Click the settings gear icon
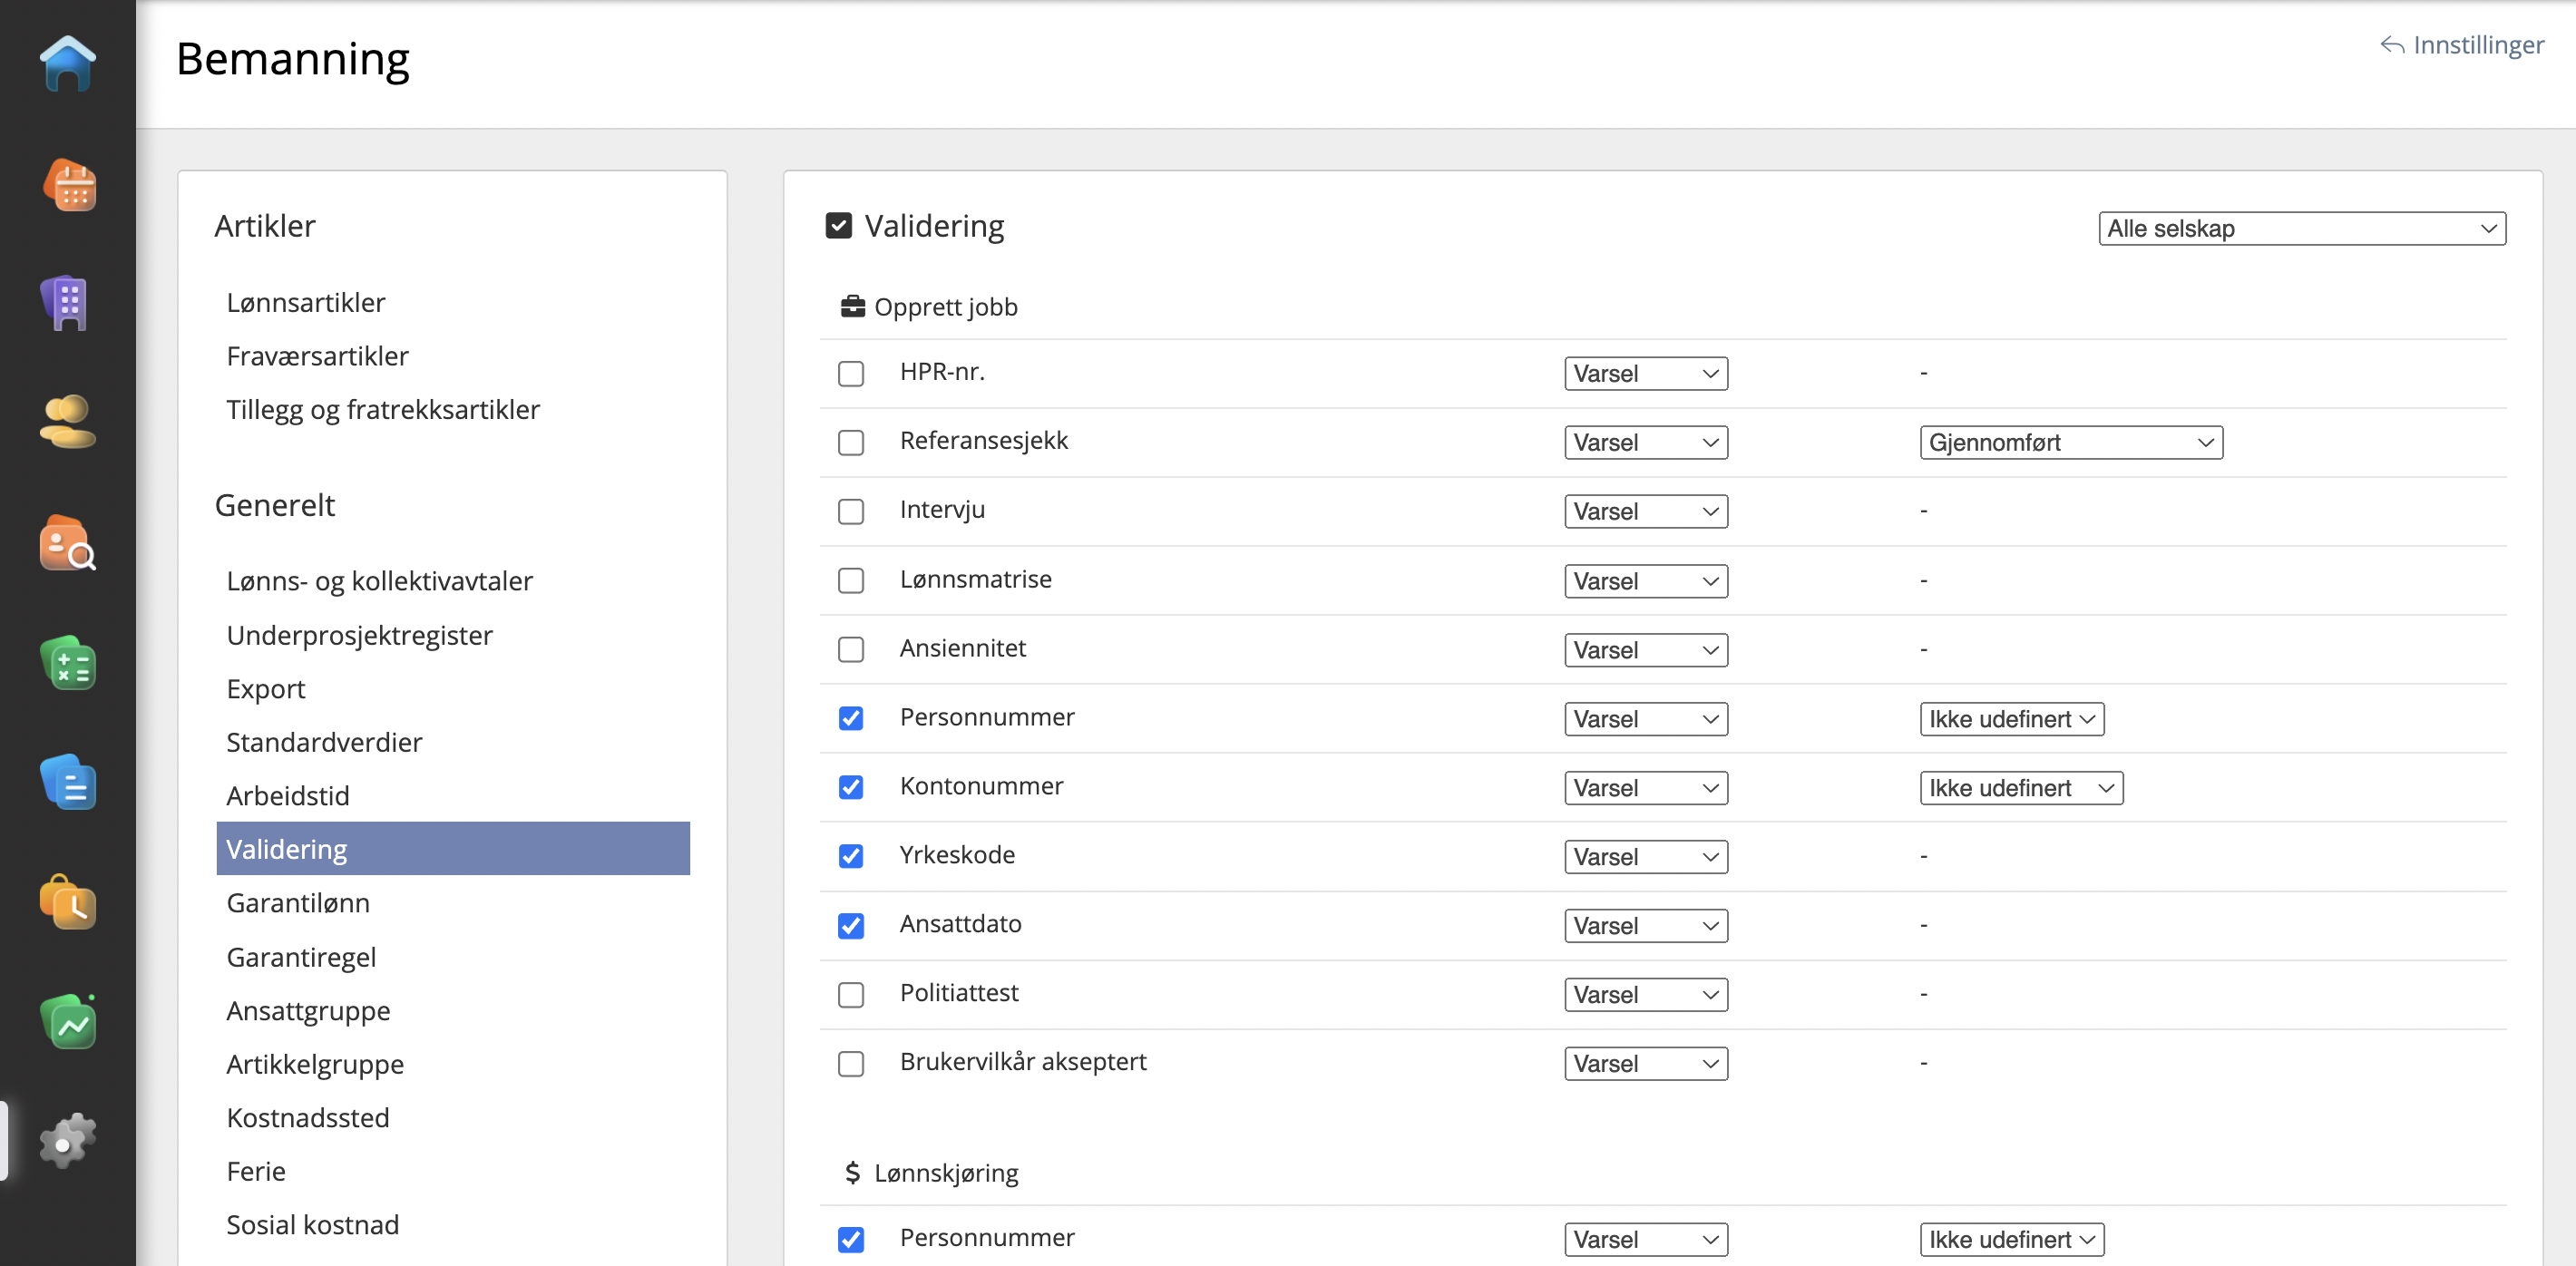 click(67, 1141)
